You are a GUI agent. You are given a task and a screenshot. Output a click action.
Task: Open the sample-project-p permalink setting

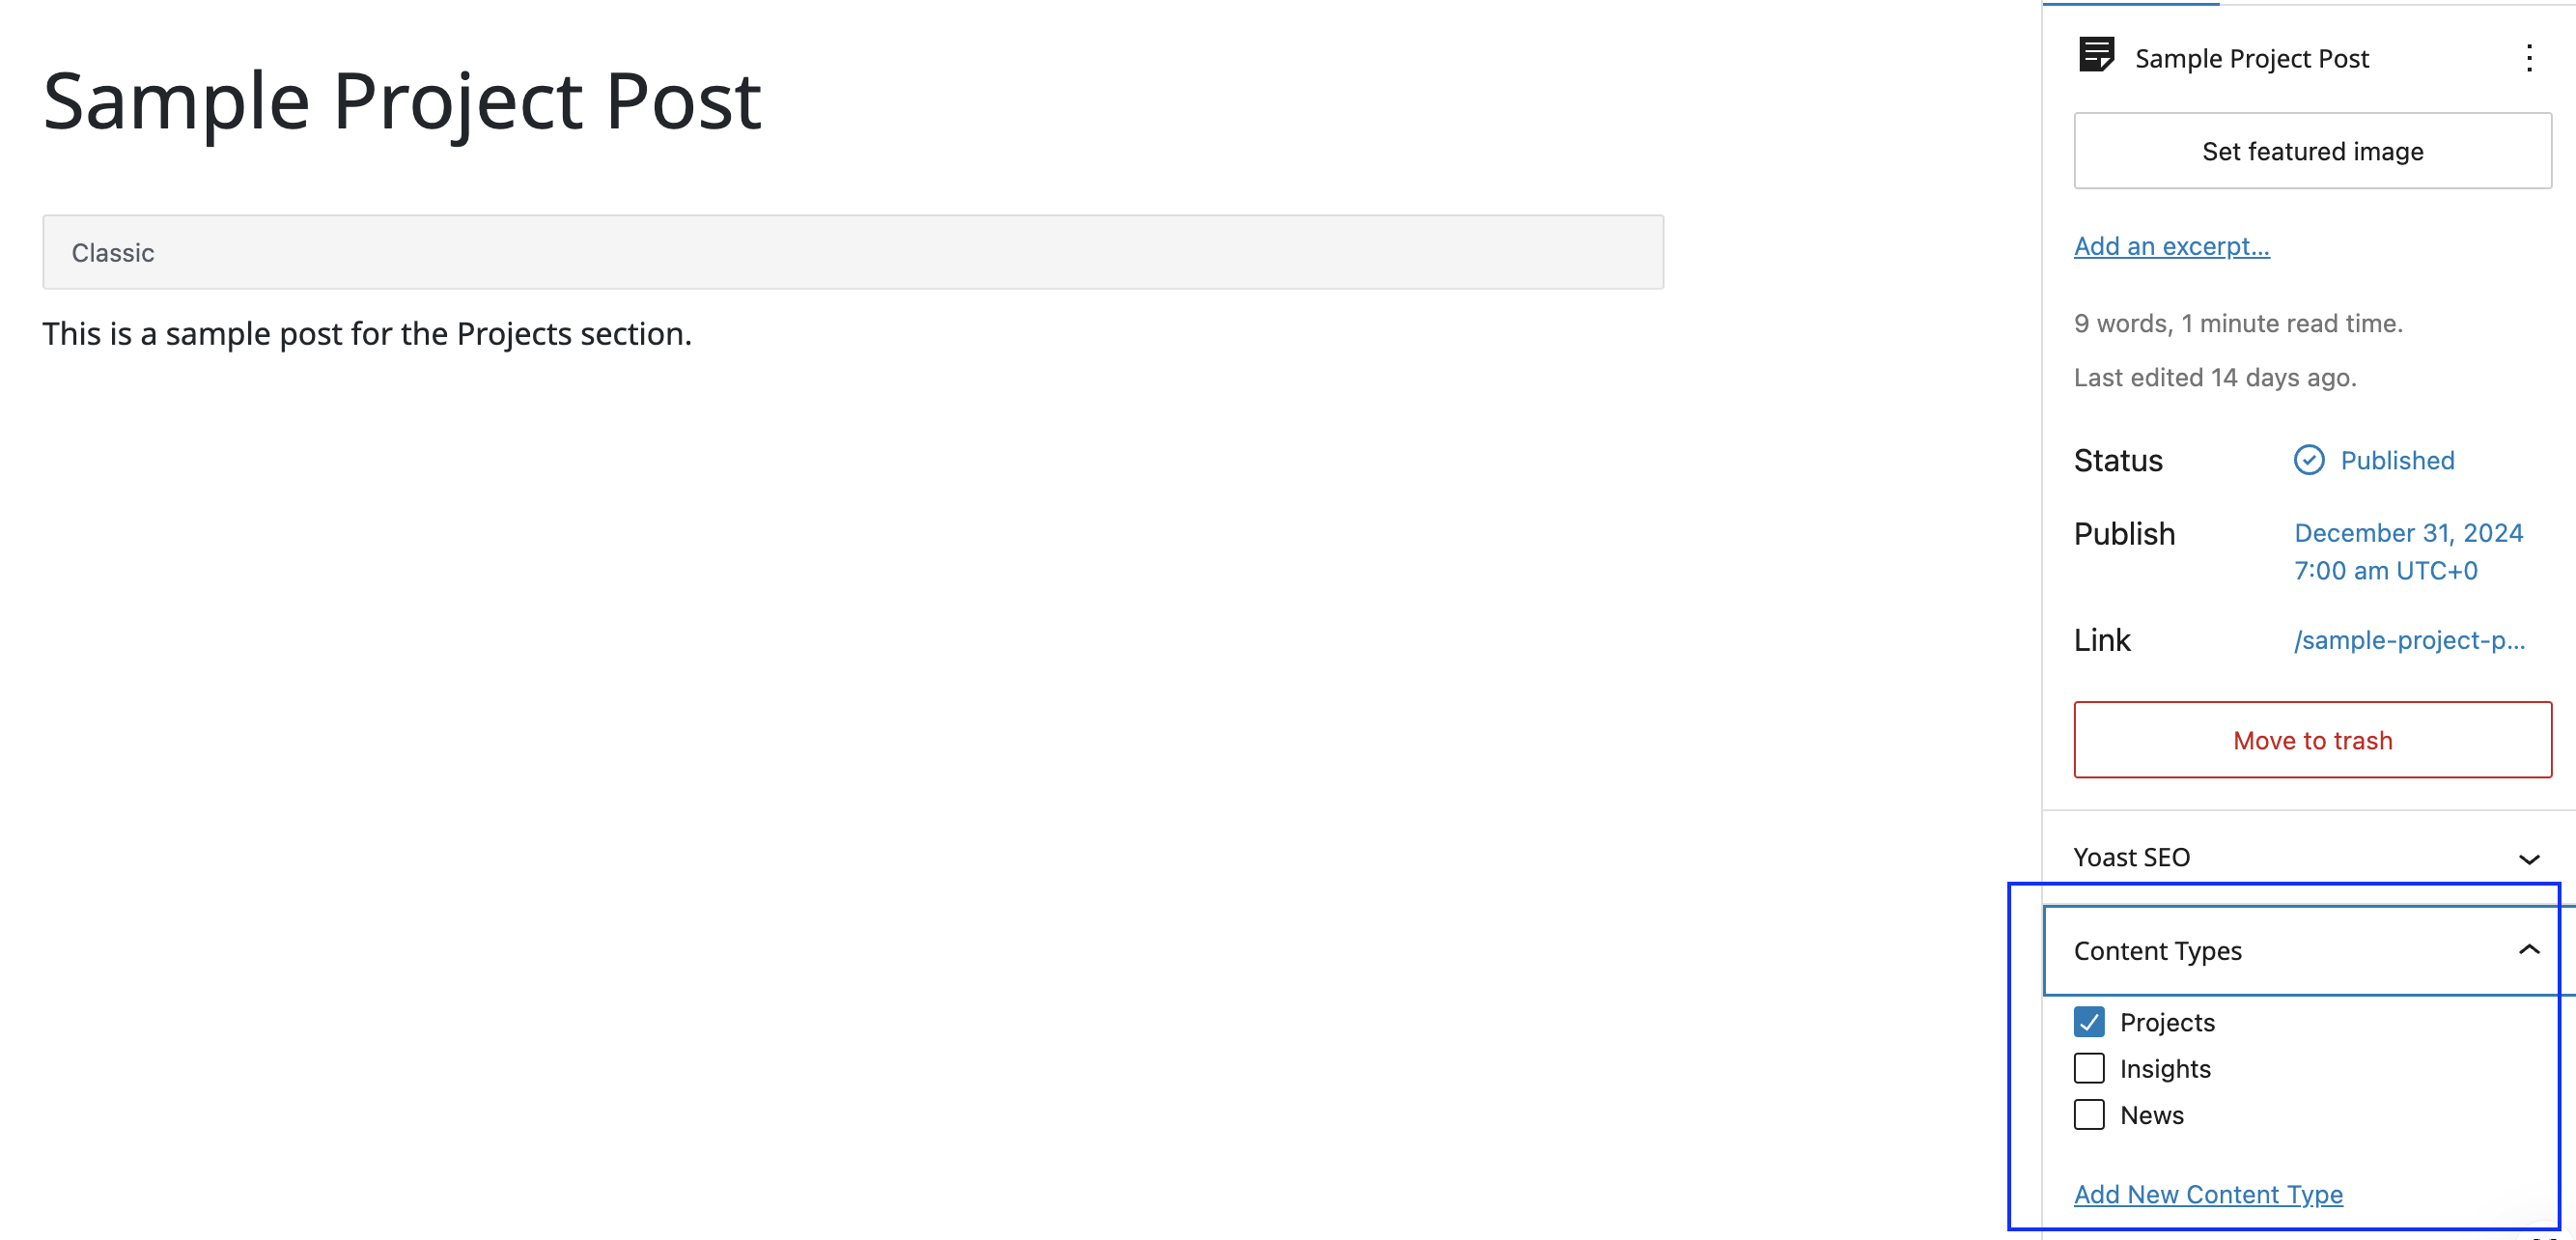[x=2408, y=640]
